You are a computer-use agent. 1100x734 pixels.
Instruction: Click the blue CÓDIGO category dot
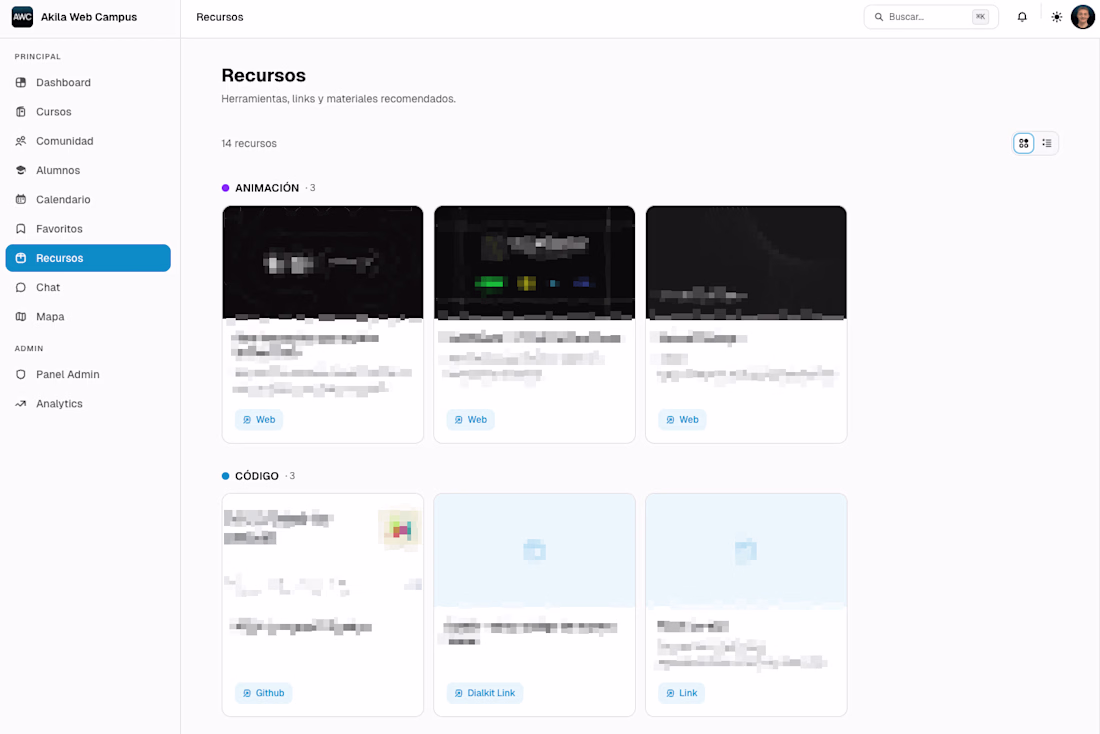(x=225, y=476)
